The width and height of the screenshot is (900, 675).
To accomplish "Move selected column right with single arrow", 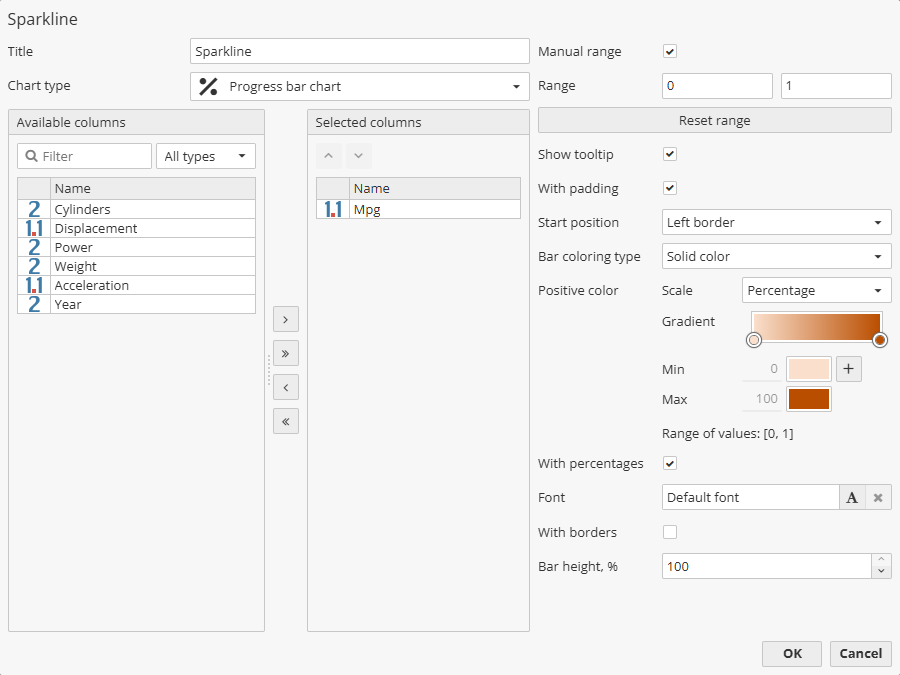I will click(x=286, y=320).
